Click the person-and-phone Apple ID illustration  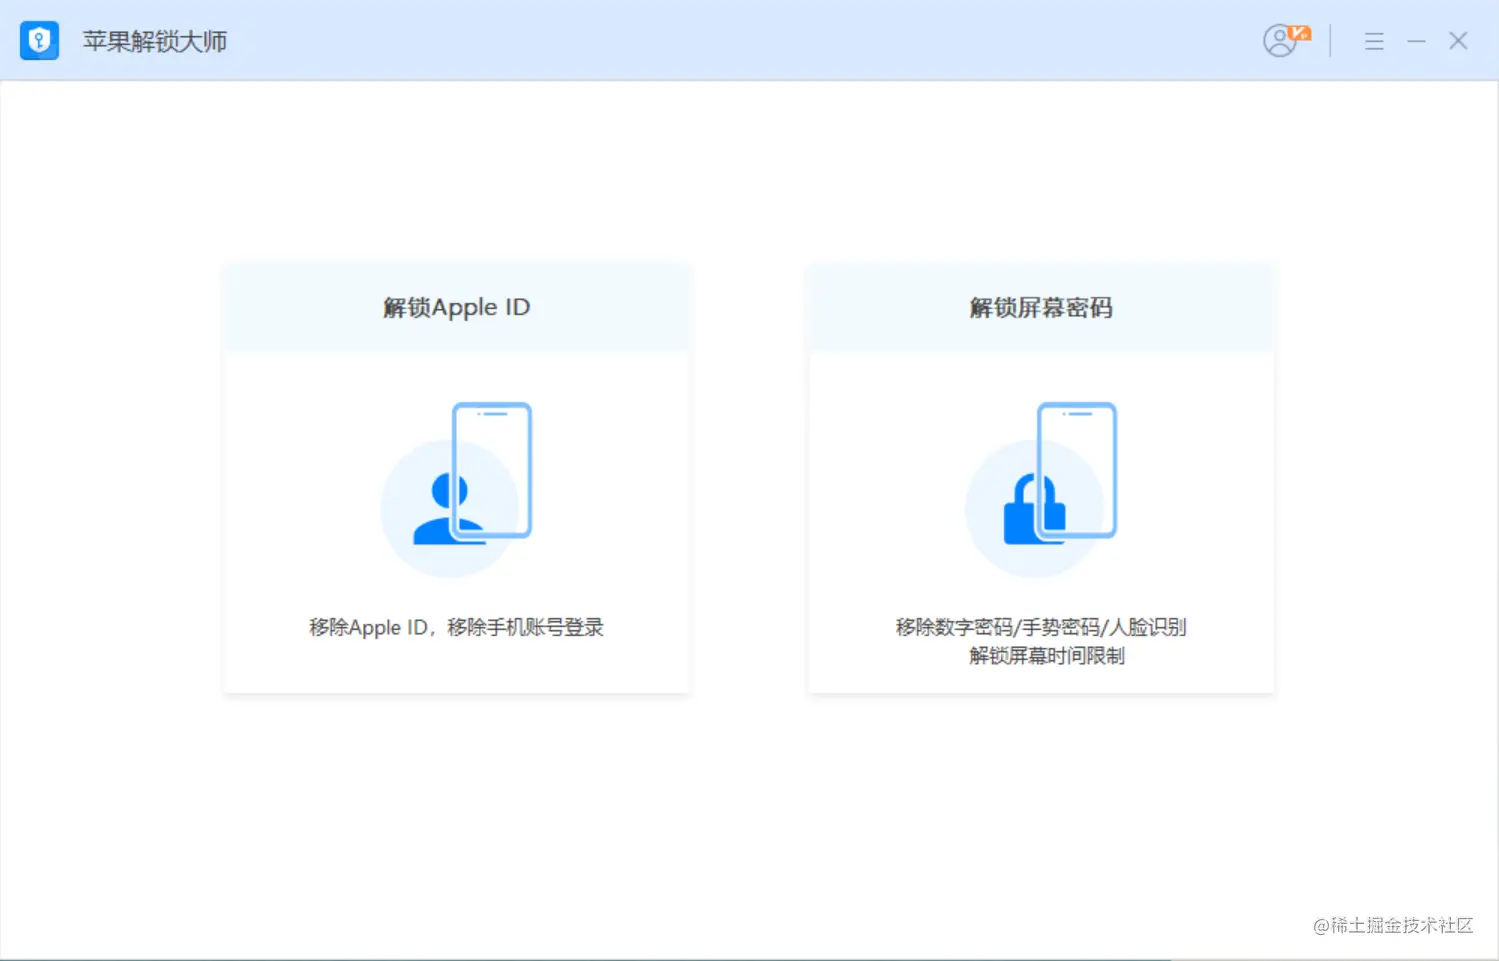point(456,489)
